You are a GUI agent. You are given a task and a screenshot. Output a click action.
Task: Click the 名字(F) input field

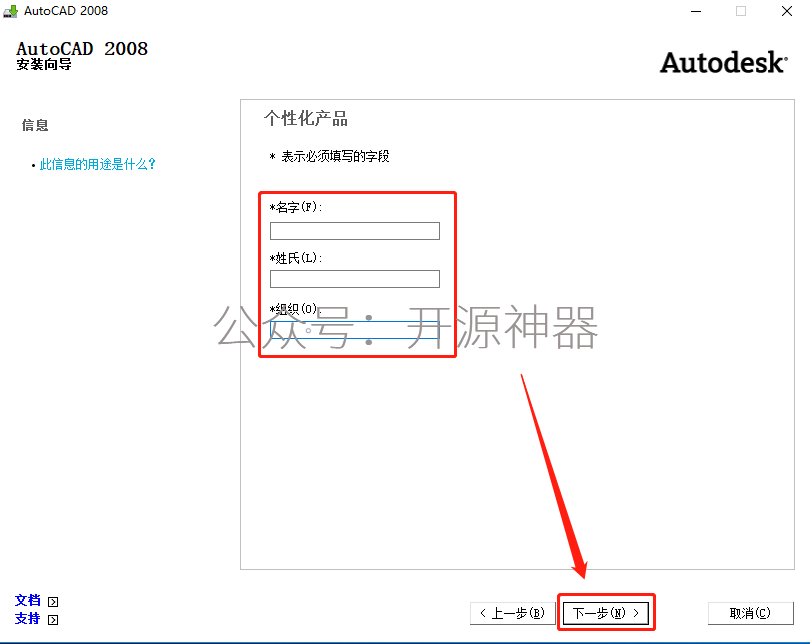[x=355, y=231]
